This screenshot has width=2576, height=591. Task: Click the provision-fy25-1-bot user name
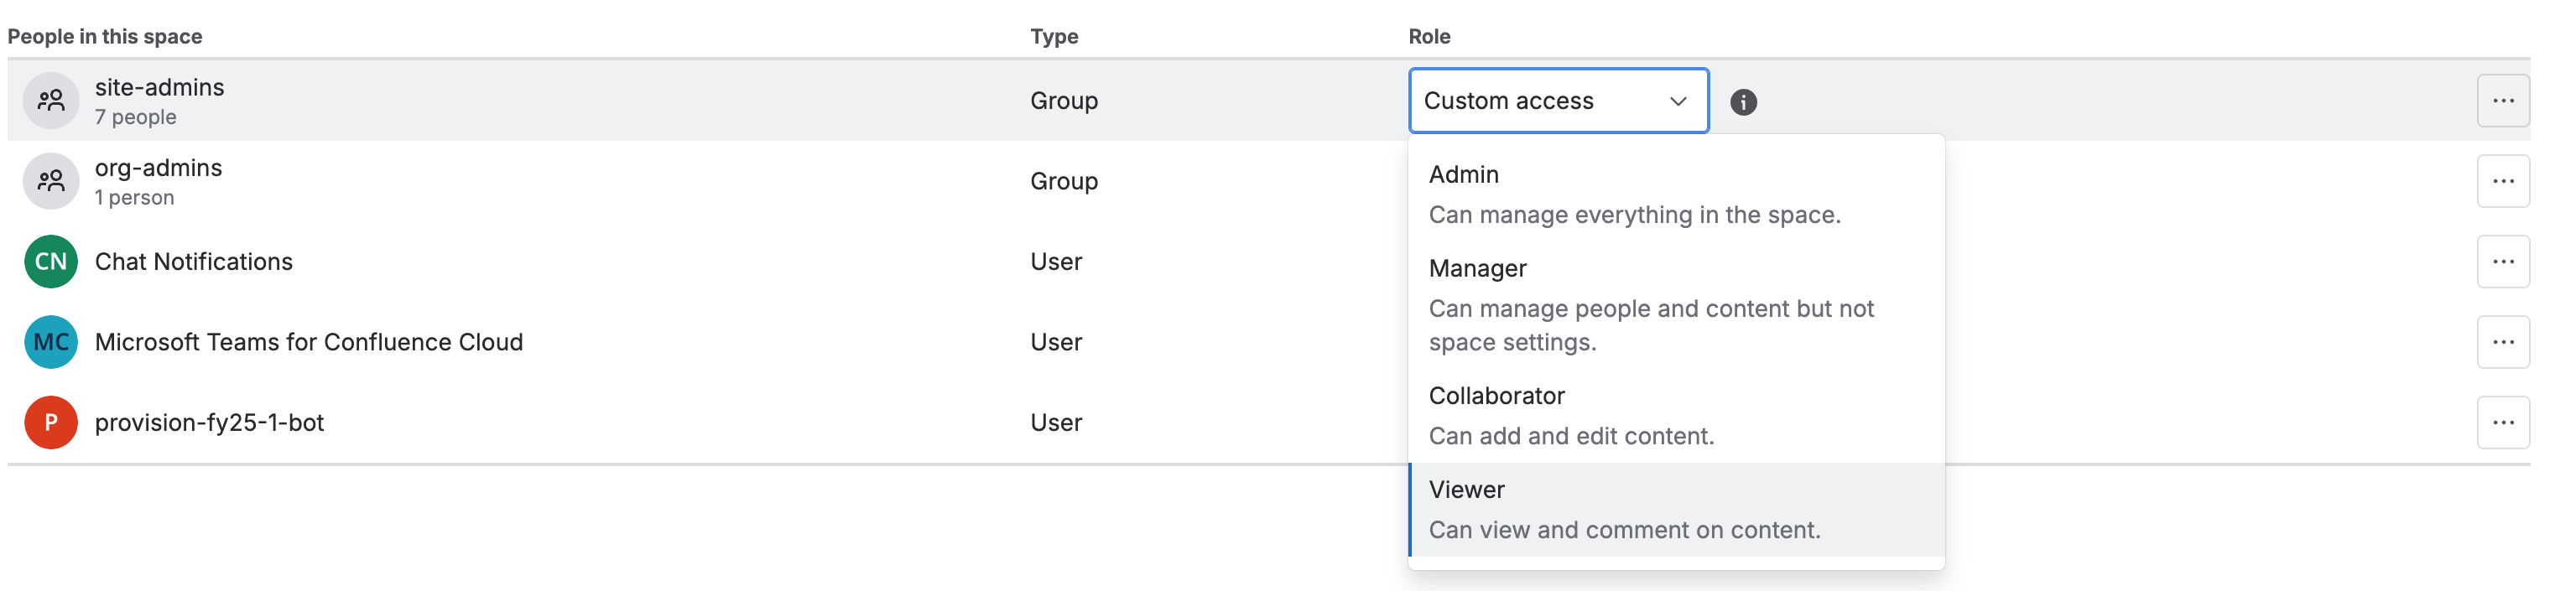(x=210, y=423)
